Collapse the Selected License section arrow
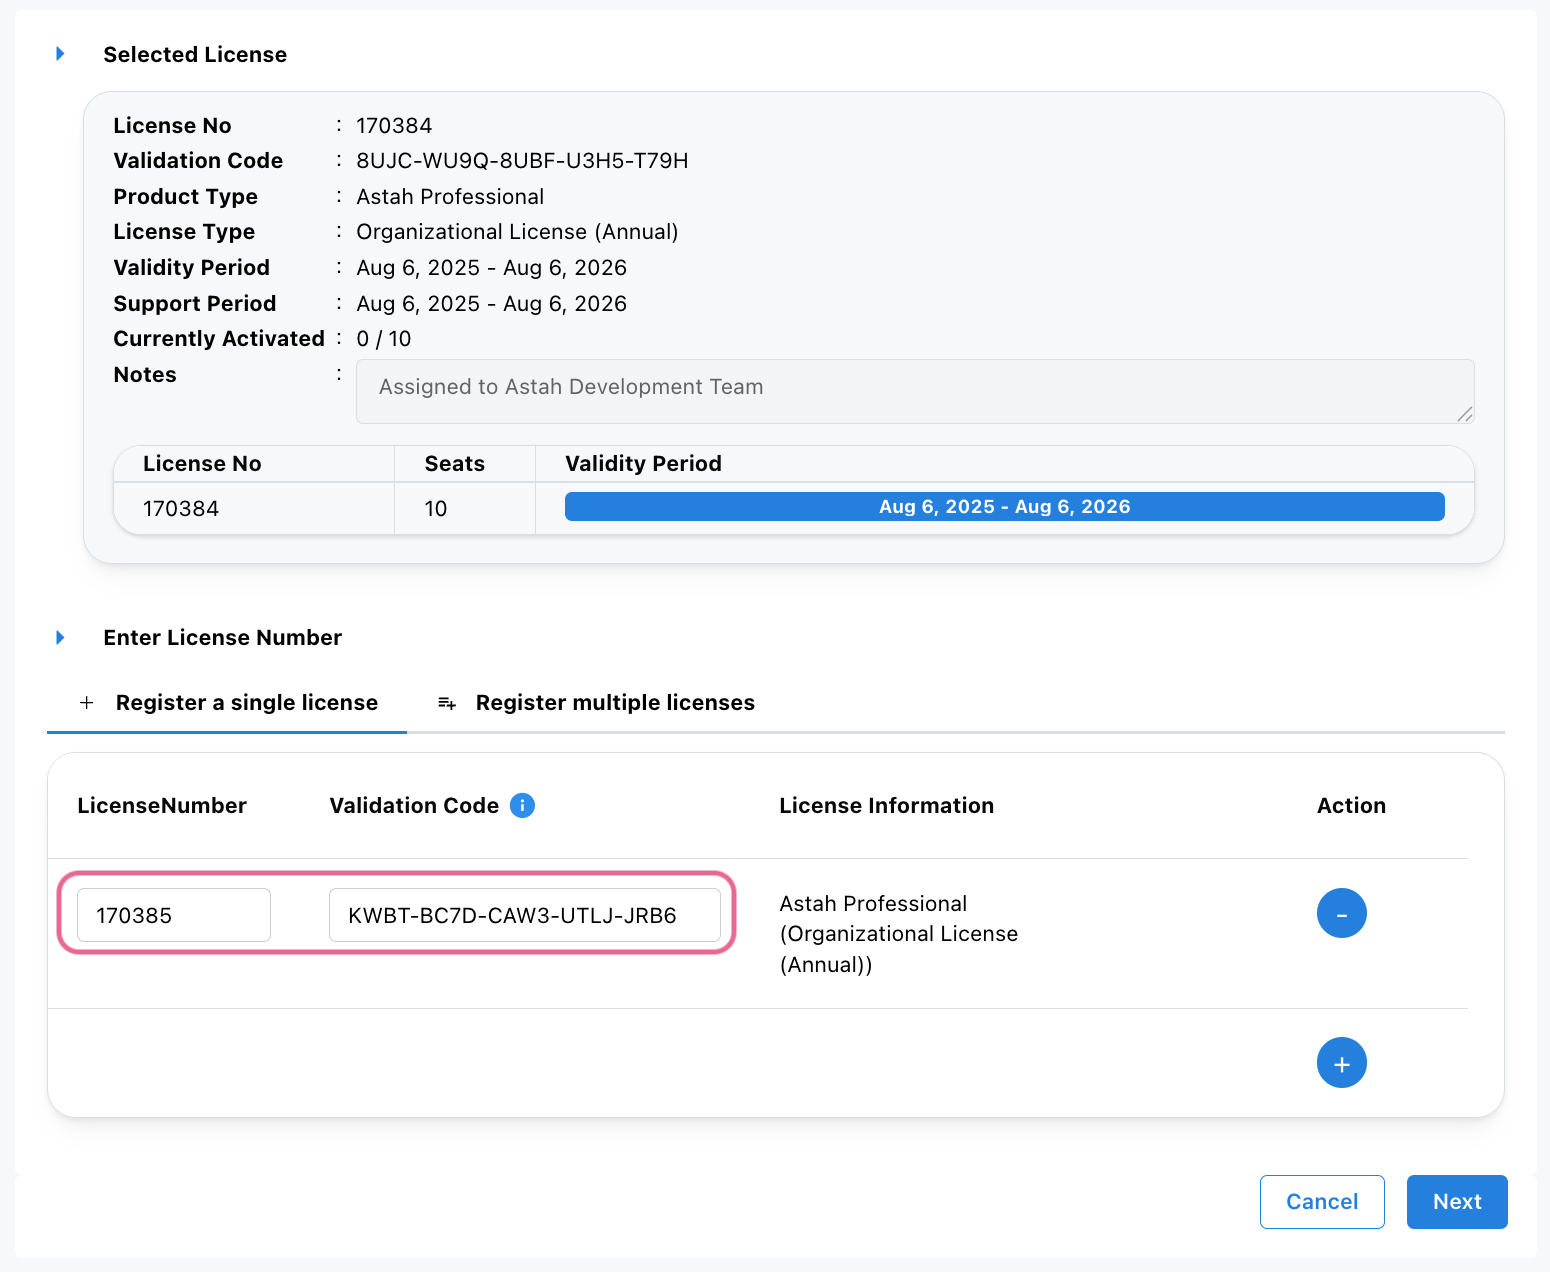1550x1272 pixels. click(60, 54)
